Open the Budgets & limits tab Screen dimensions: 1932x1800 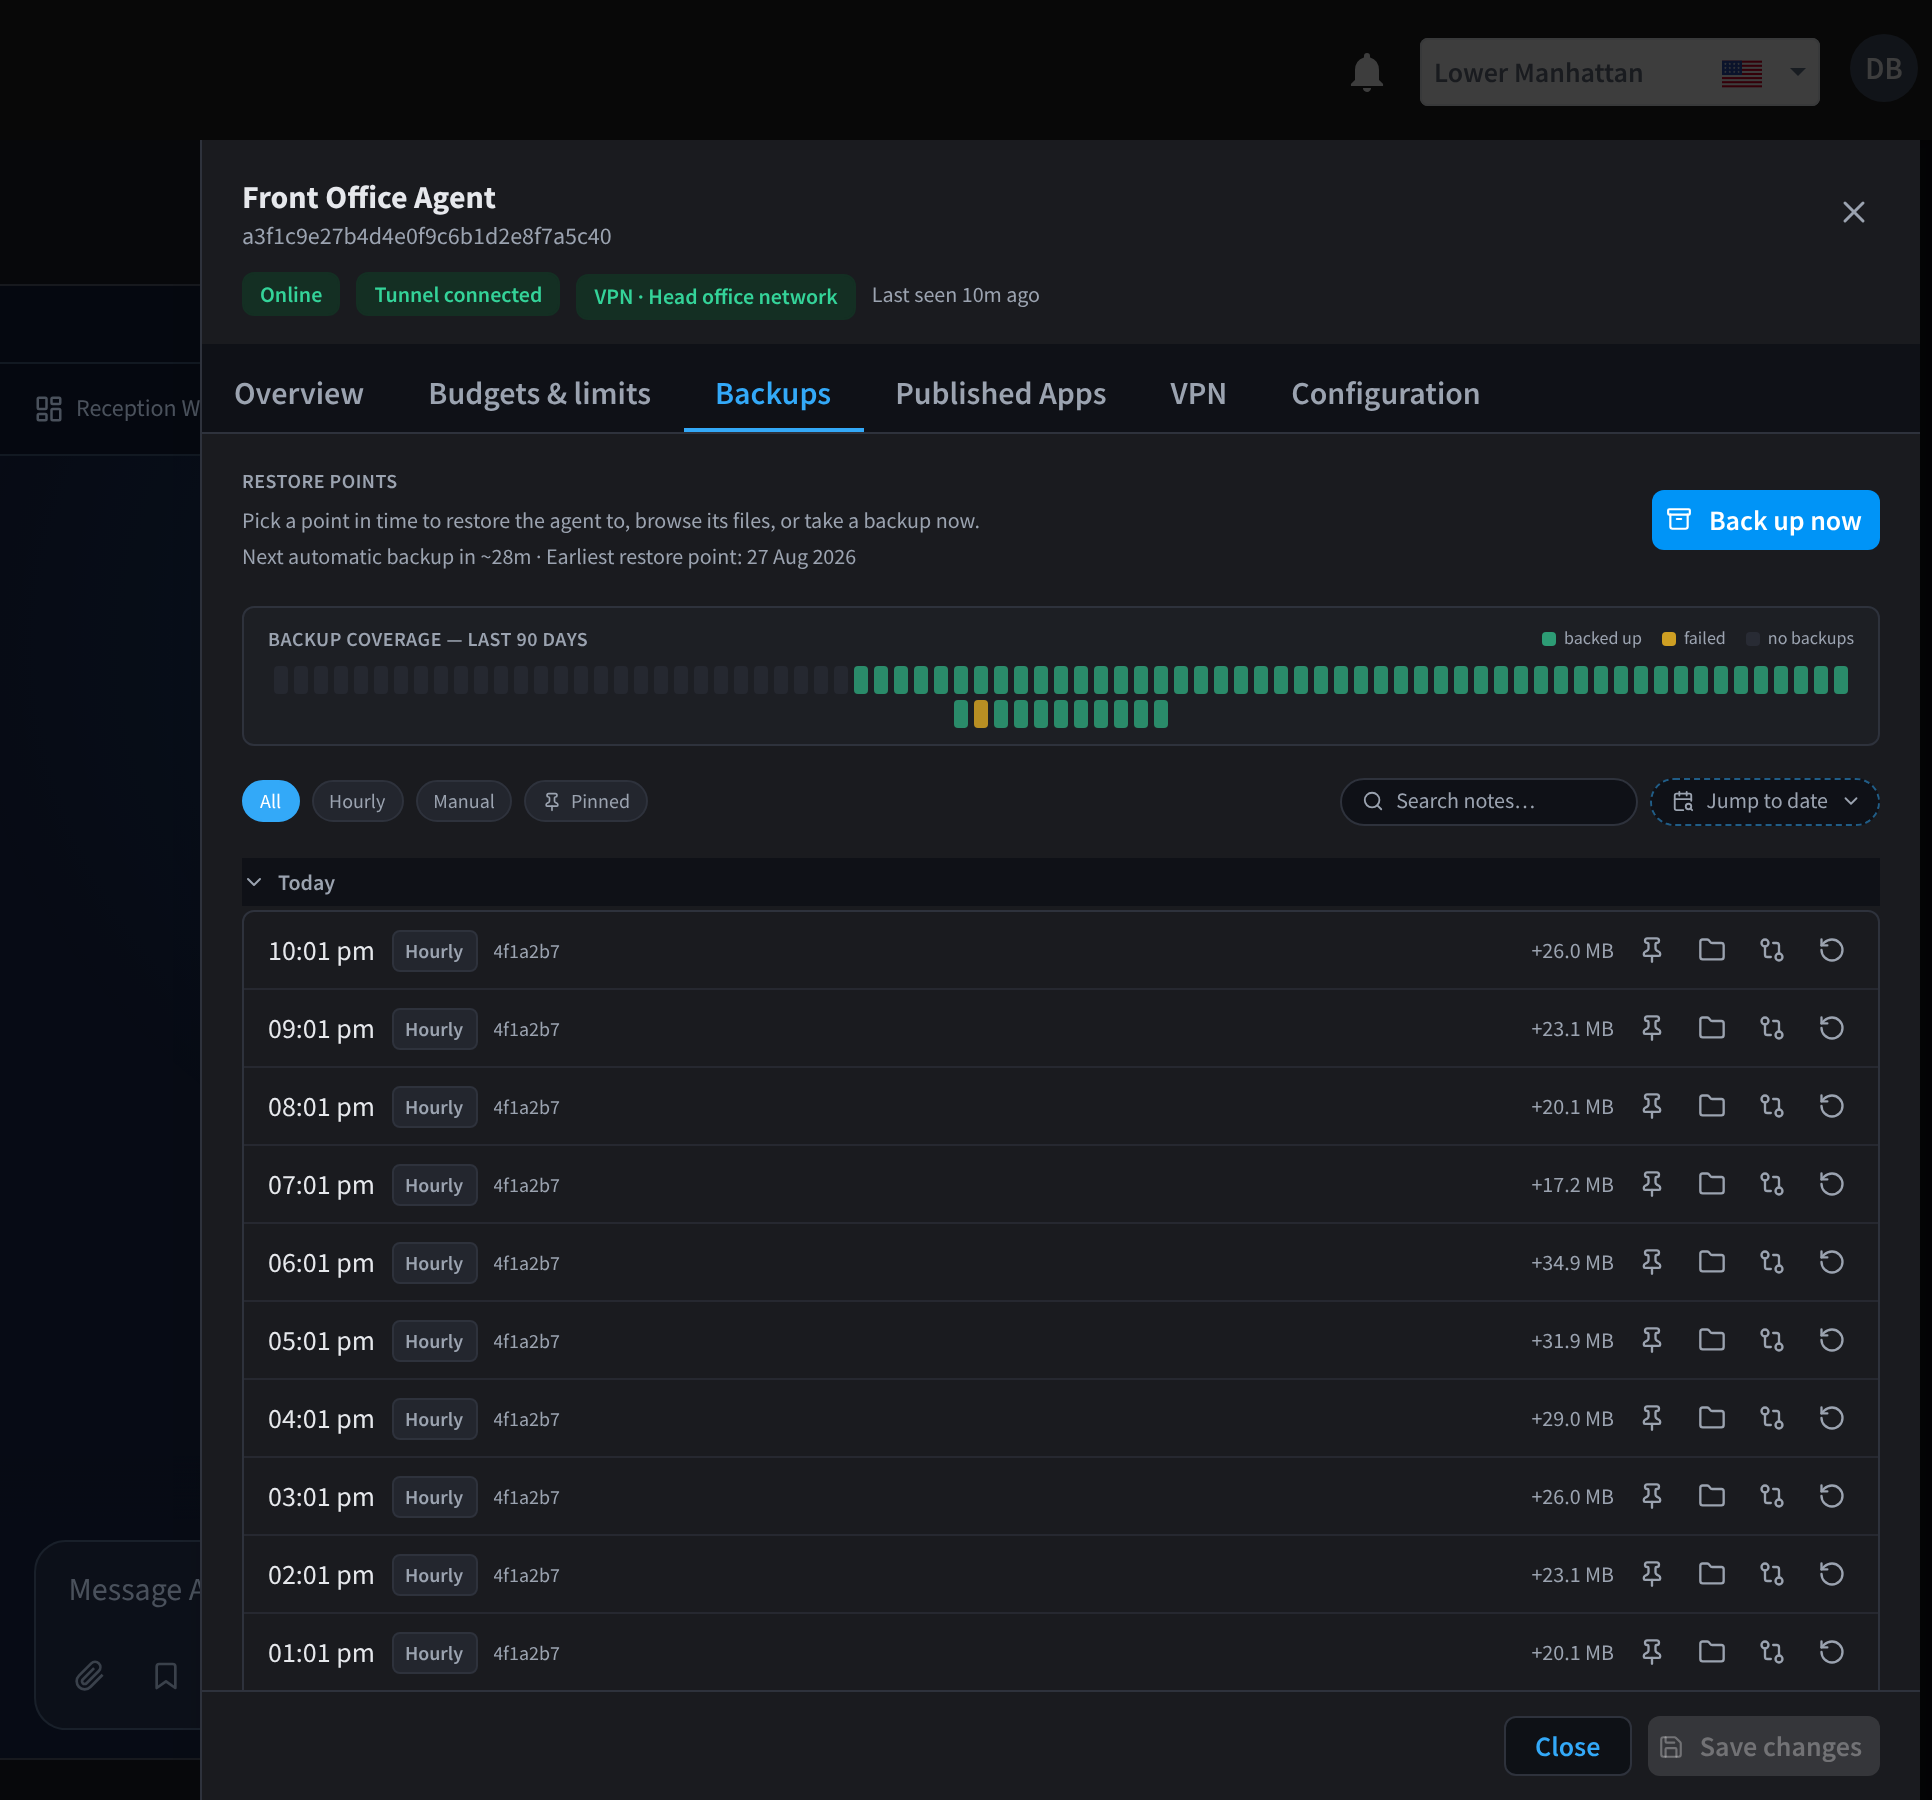point(540,393)
